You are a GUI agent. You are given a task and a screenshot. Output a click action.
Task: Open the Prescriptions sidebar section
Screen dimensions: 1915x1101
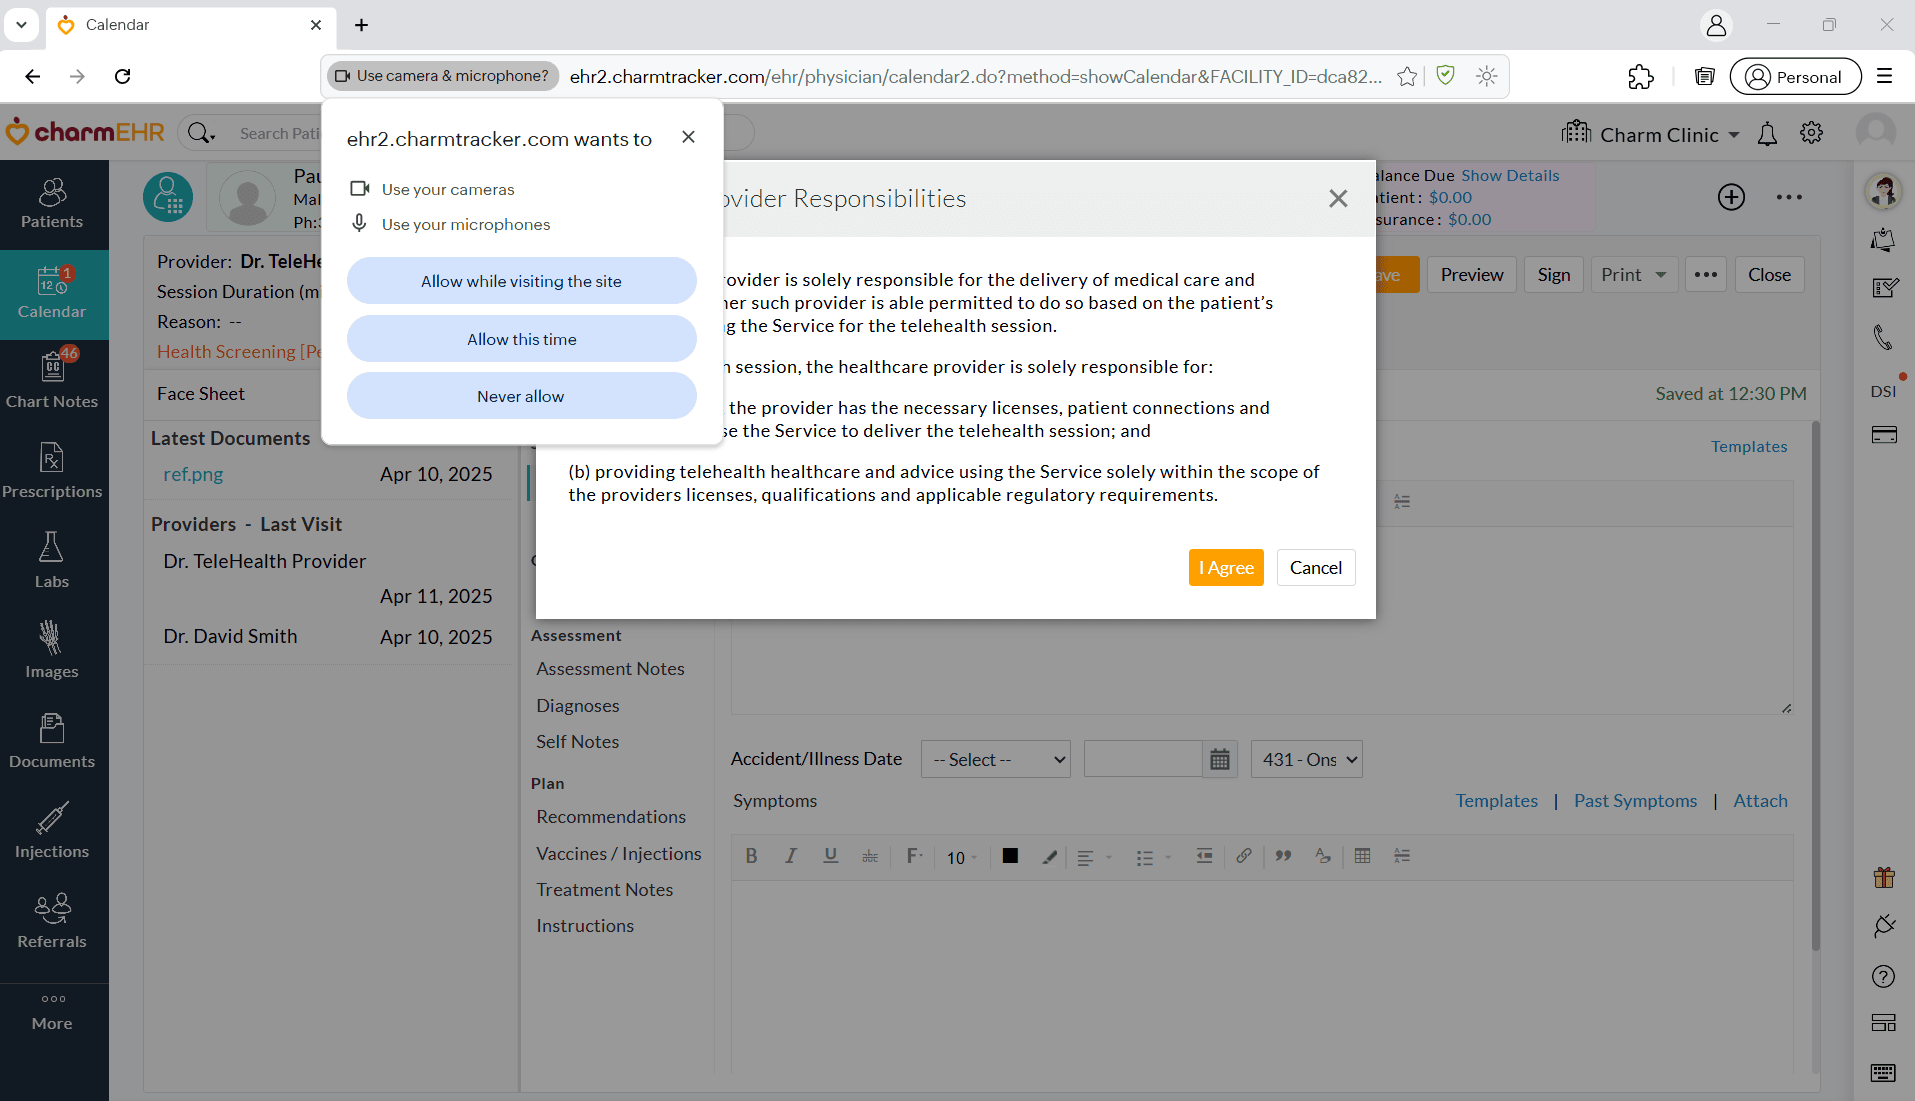click(x=52, y=470)
